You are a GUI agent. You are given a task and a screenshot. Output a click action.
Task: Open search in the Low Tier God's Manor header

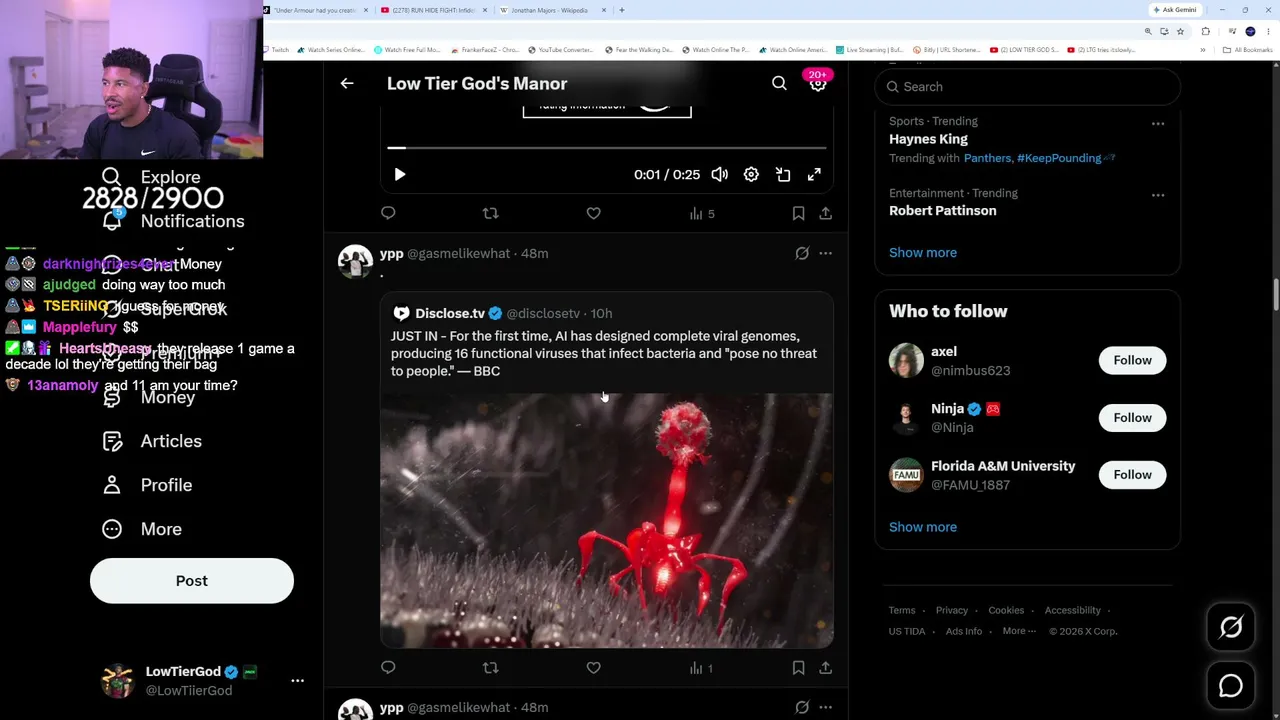[x=779, y=84]
